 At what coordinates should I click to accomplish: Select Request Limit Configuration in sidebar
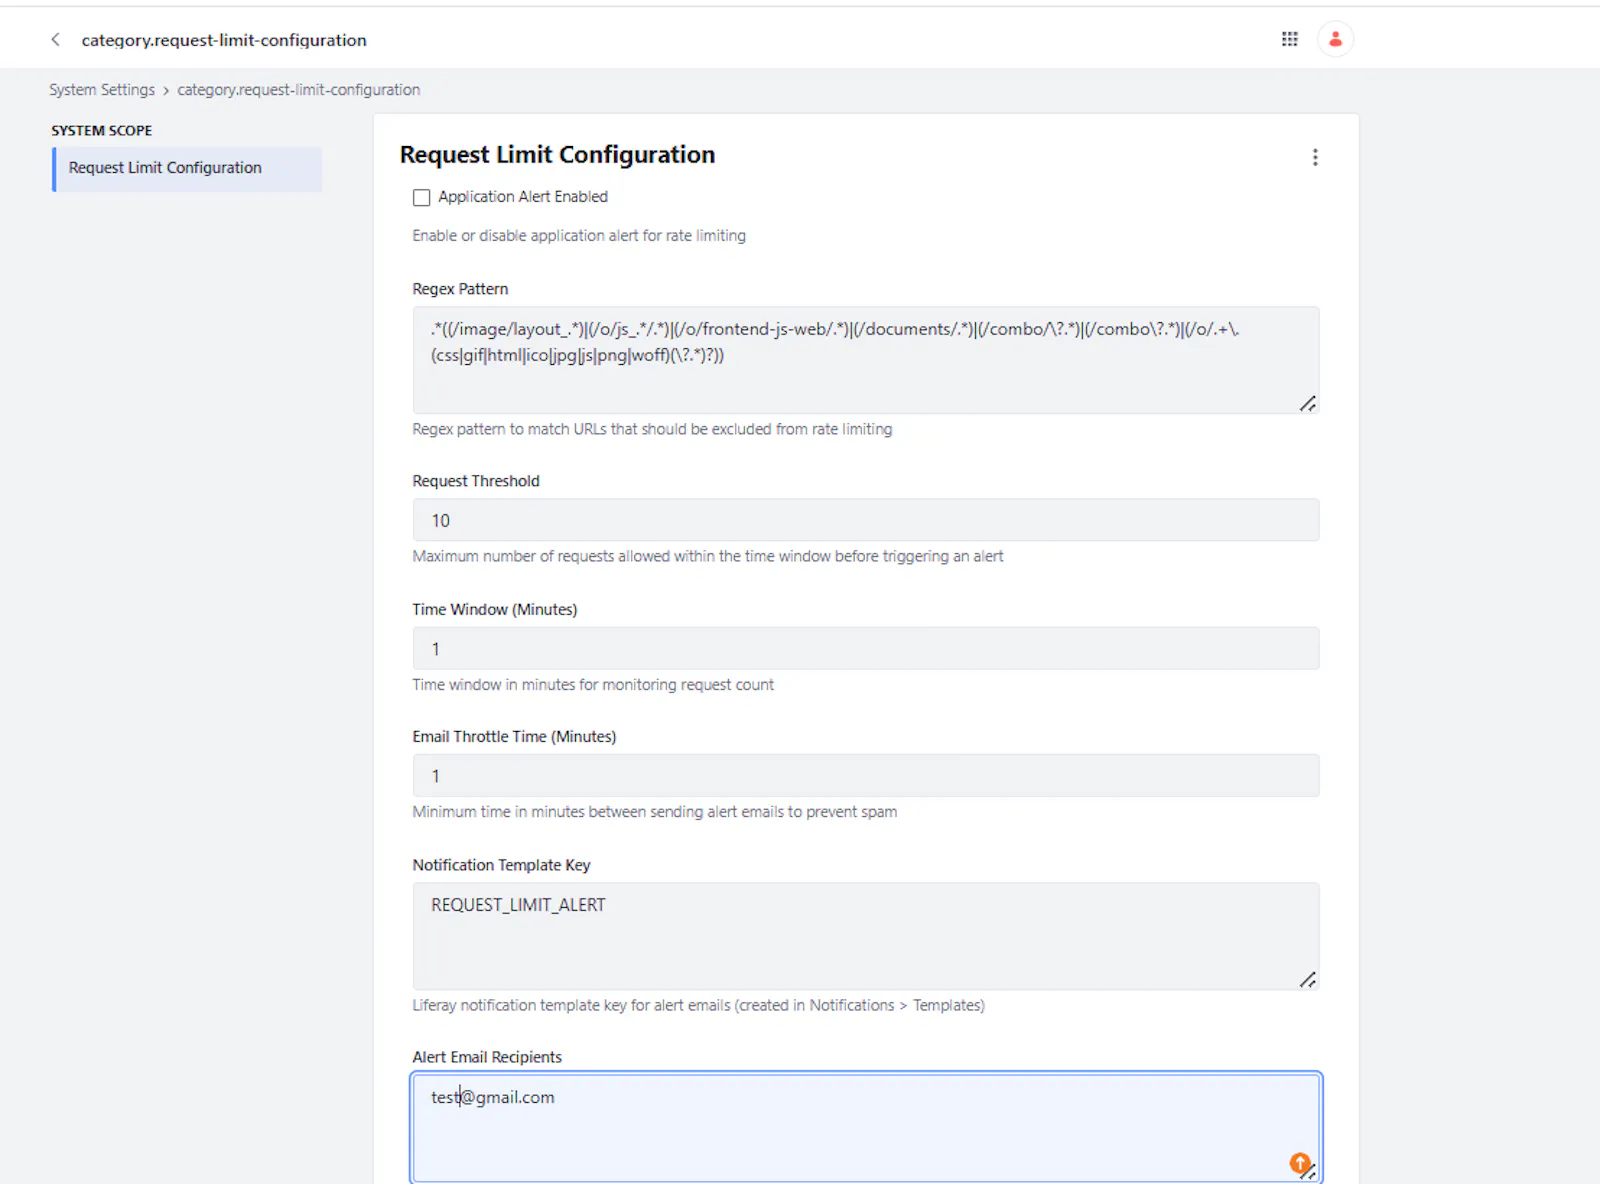click(x=187, y=168)
